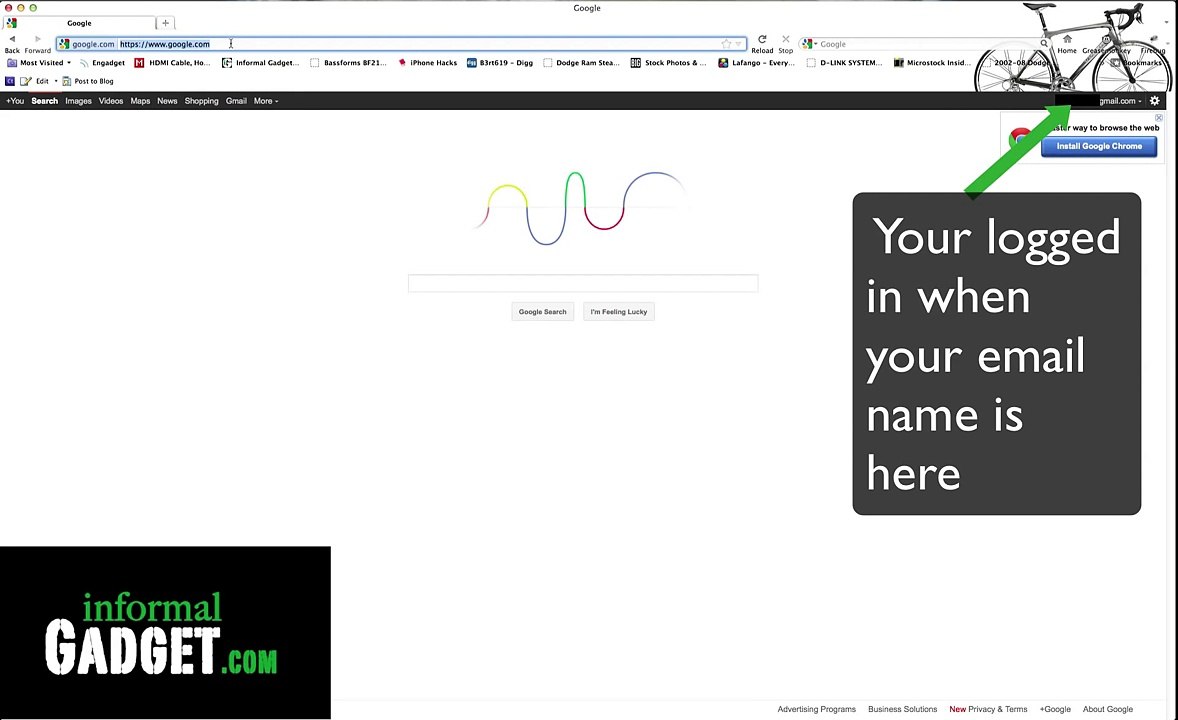Open the Lafango bookmark
The height and width of the screenshot is (720, 1178).
coord(757,63)
